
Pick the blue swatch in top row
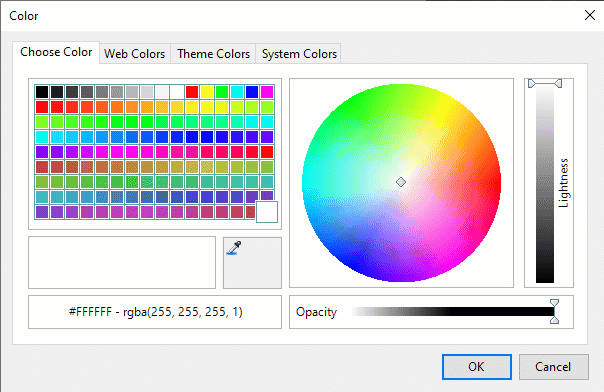pyautogui.click(x=252, y=92)
